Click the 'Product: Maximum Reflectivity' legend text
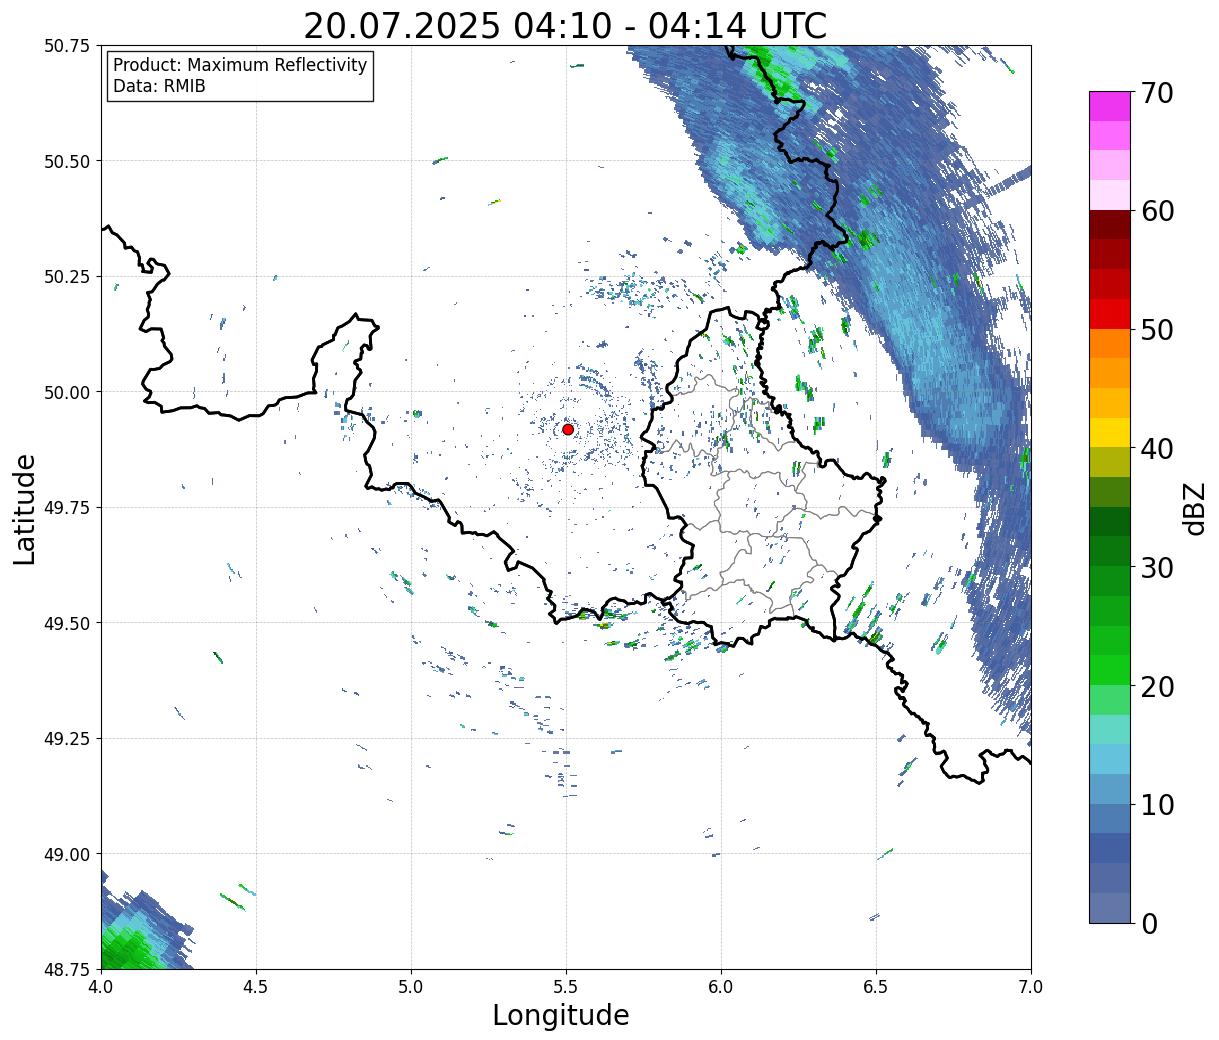1219x1040 pixels. click(240, 65)
